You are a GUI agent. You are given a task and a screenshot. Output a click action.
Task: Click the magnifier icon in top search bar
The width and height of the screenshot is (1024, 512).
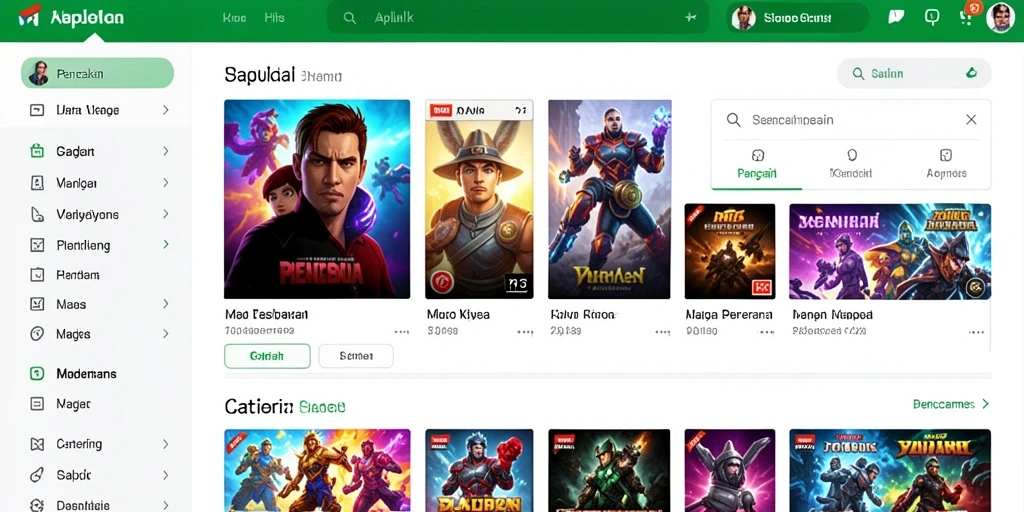(350, 18)
